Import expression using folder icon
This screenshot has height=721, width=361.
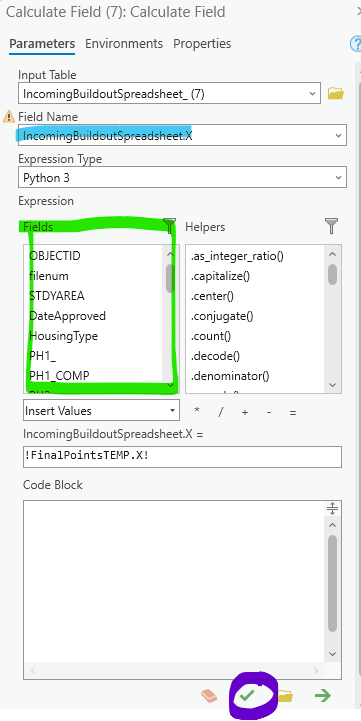[x=286, y=696]
